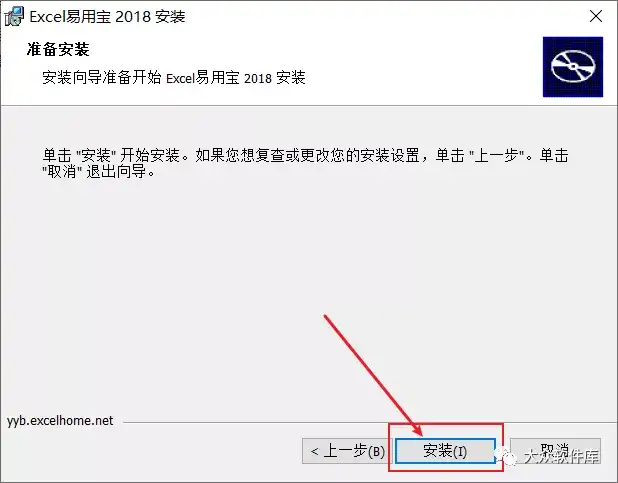Click the red arrow annotation's tail end
Screen dimensions: 618x483
[x=325, y=315]
